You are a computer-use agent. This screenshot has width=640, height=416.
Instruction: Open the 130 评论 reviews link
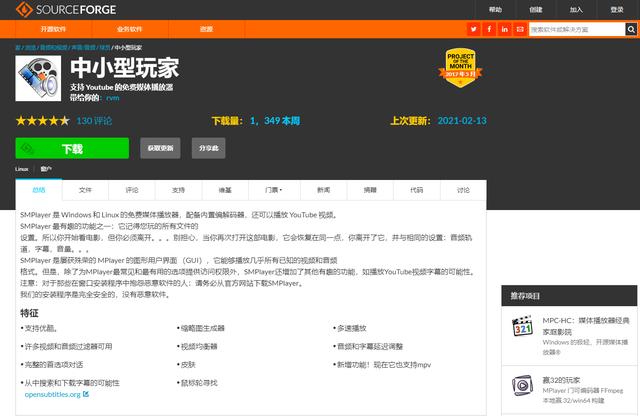click(x=94, y=121)
